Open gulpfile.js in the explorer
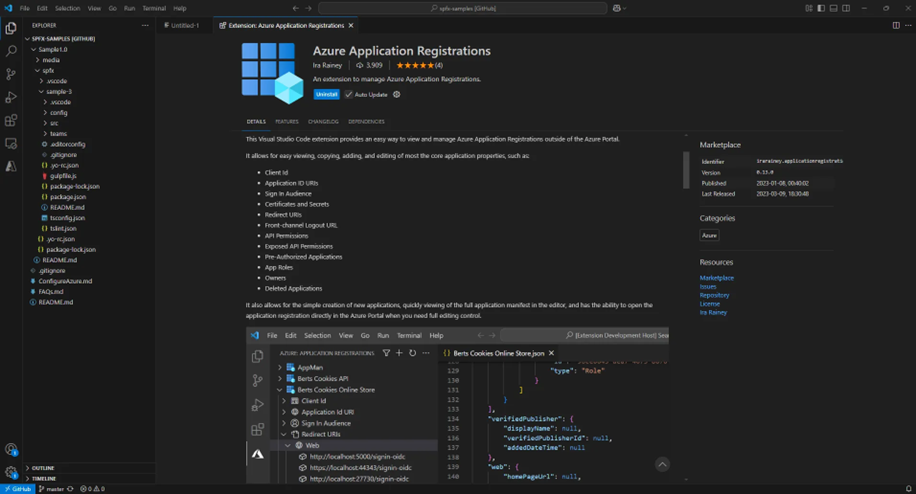 point(63,176)
